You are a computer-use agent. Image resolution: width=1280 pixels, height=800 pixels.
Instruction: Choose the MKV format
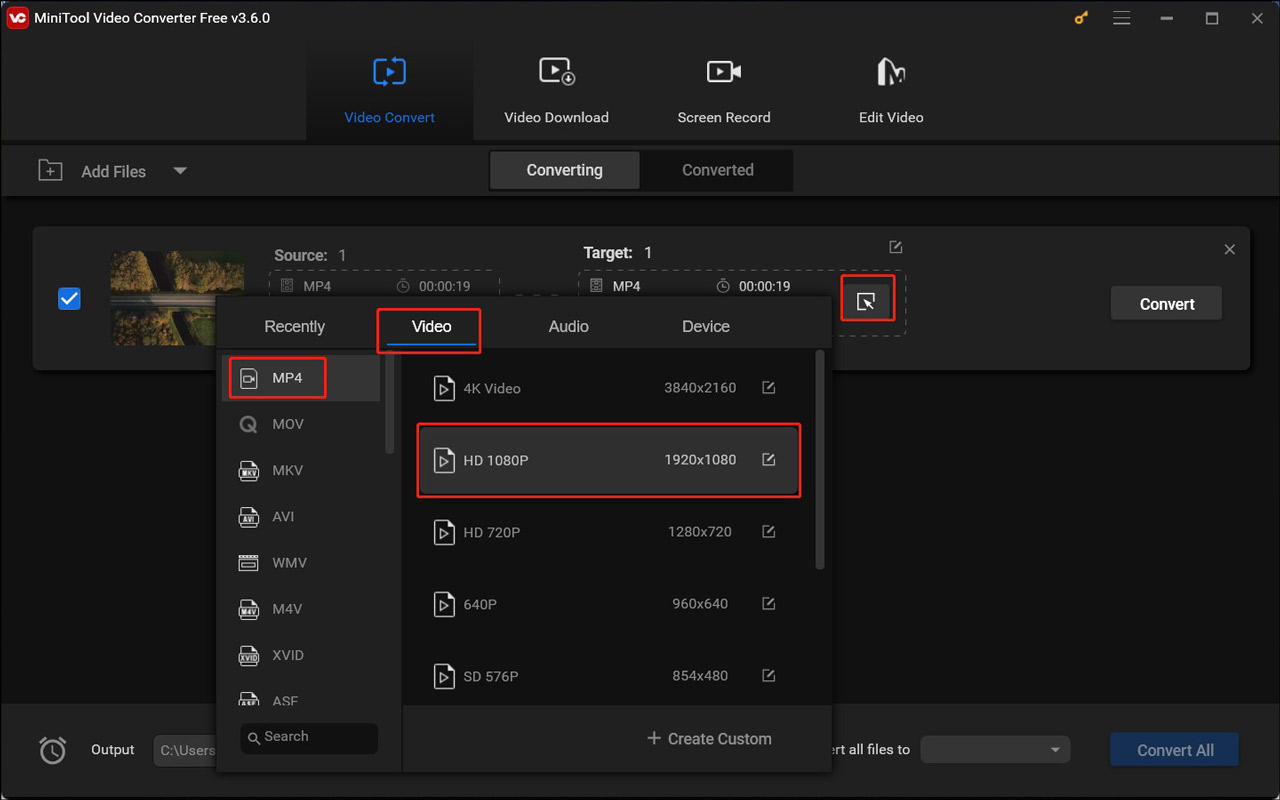(x=301, y=470)
